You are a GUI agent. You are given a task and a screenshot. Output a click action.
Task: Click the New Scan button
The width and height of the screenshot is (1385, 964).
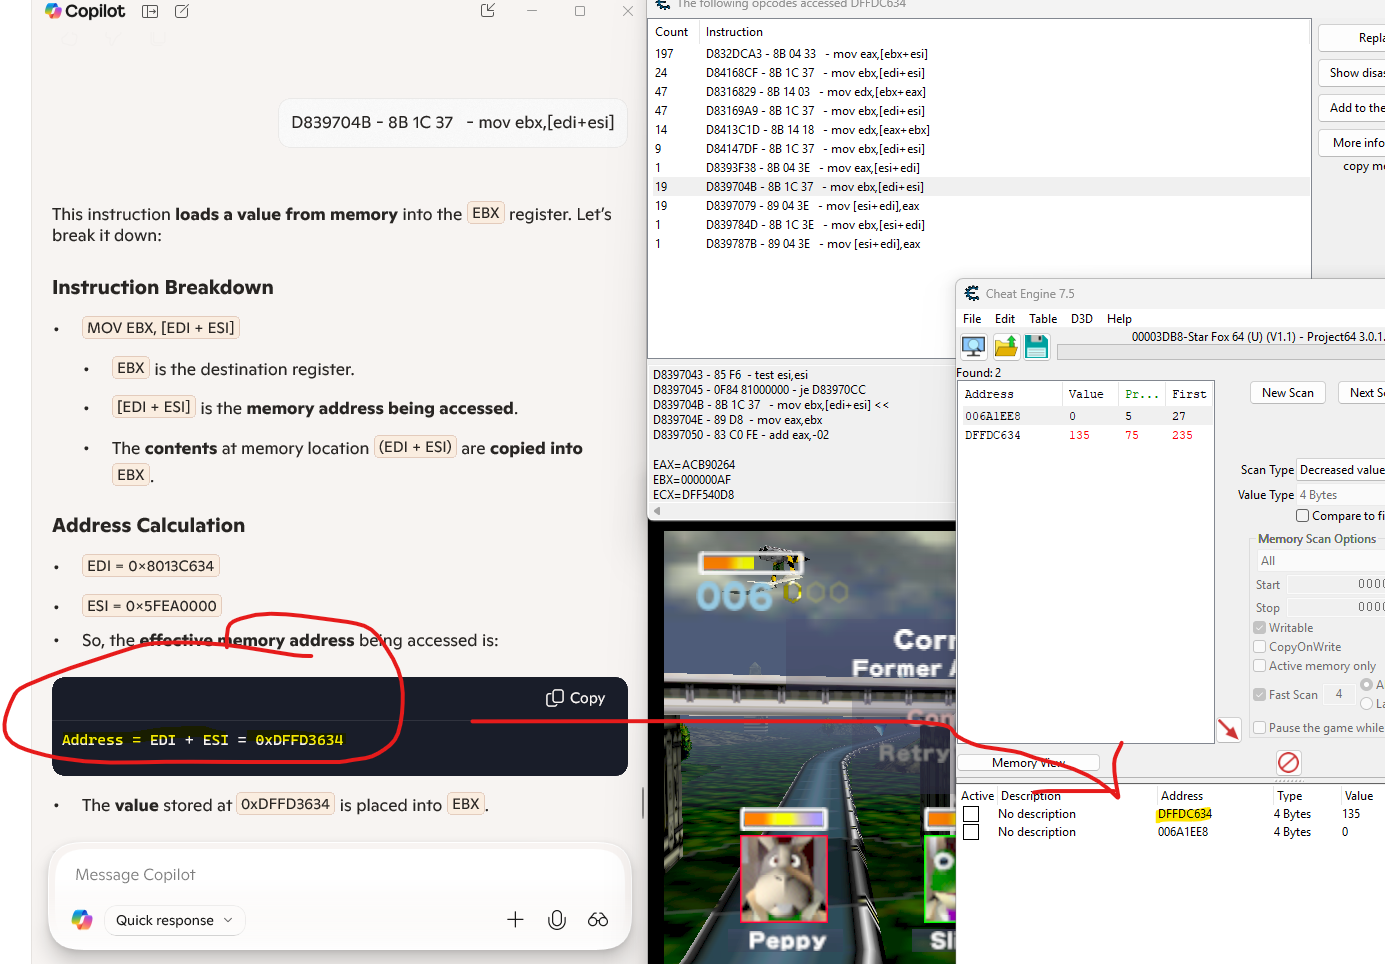click(x=1287, y=393)
